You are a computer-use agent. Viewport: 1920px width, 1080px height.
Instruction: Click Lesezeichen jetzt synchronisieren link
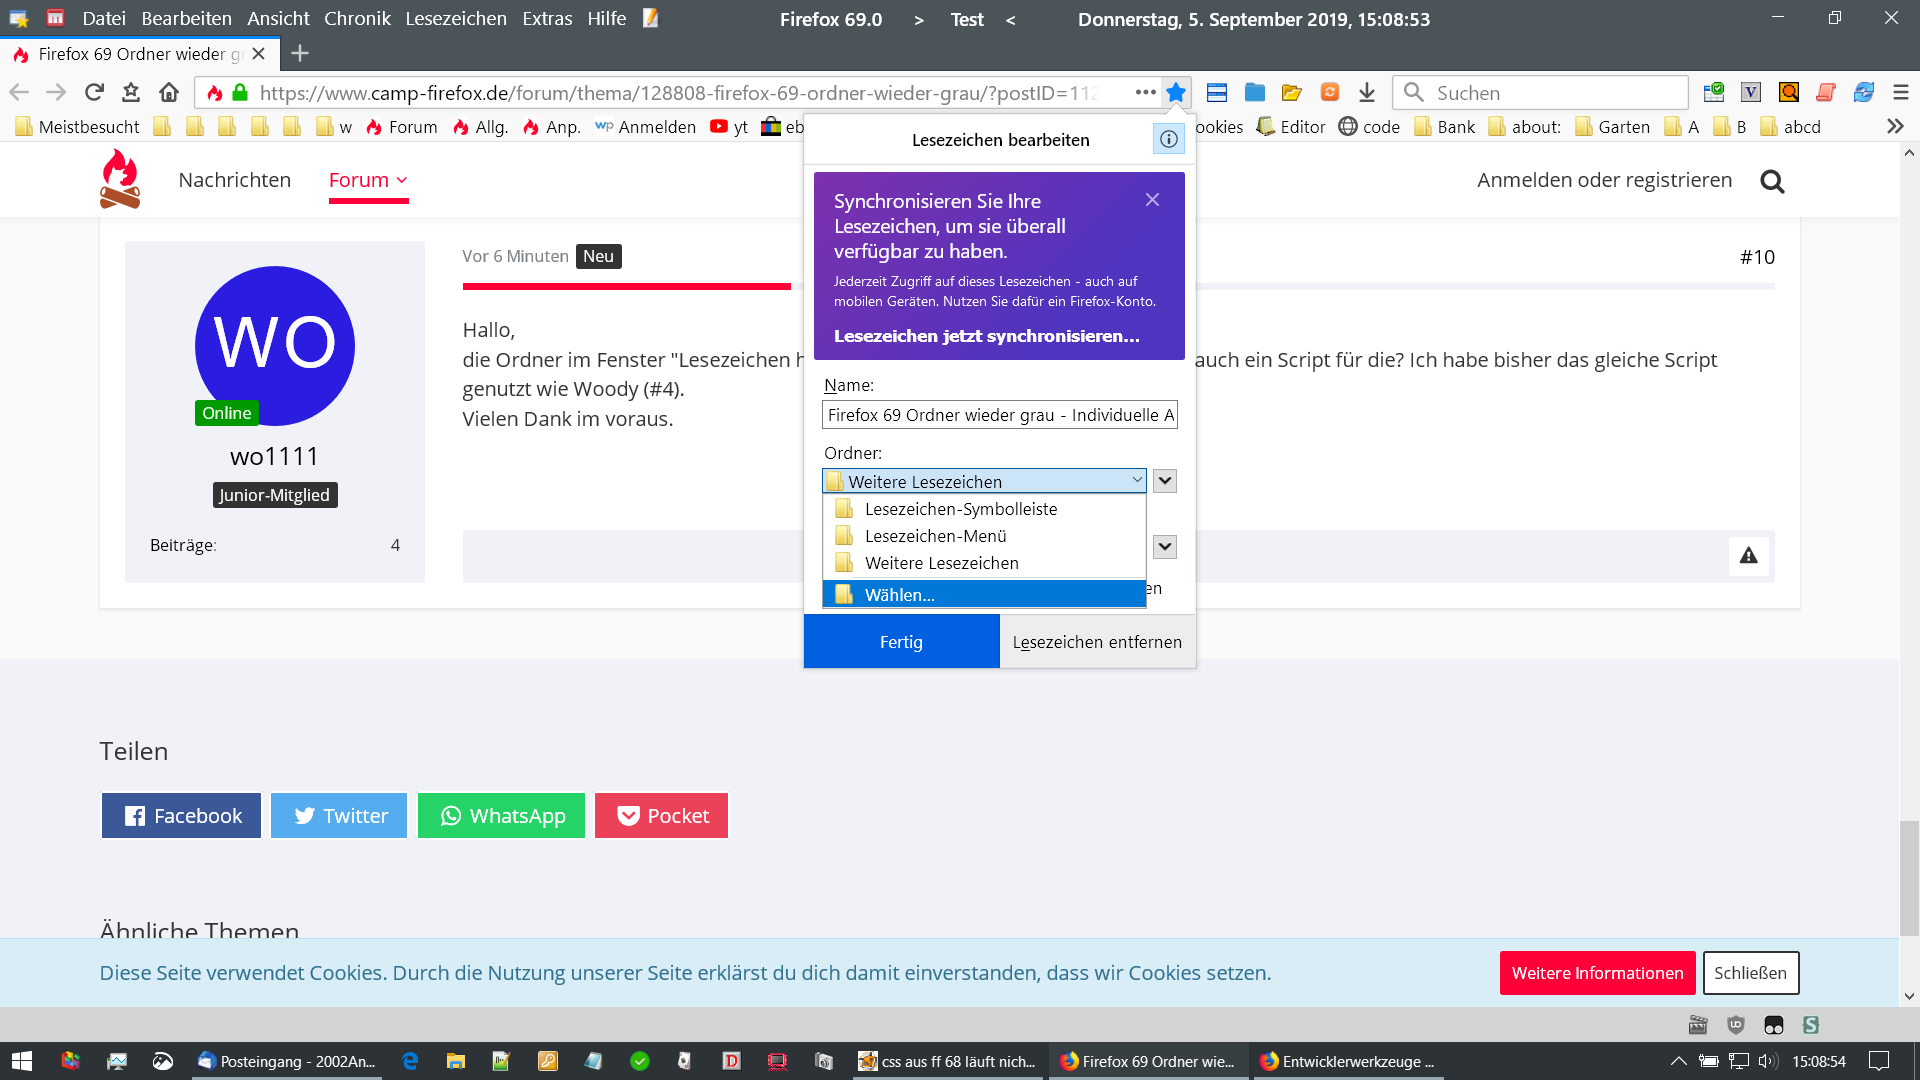tap(986, 336)
